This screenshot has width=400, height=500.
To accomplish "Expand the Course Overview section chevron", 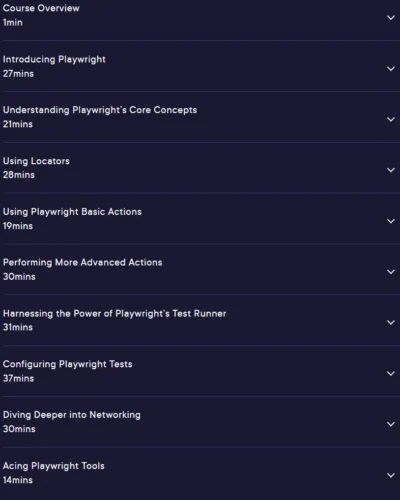I will point(391,17).
